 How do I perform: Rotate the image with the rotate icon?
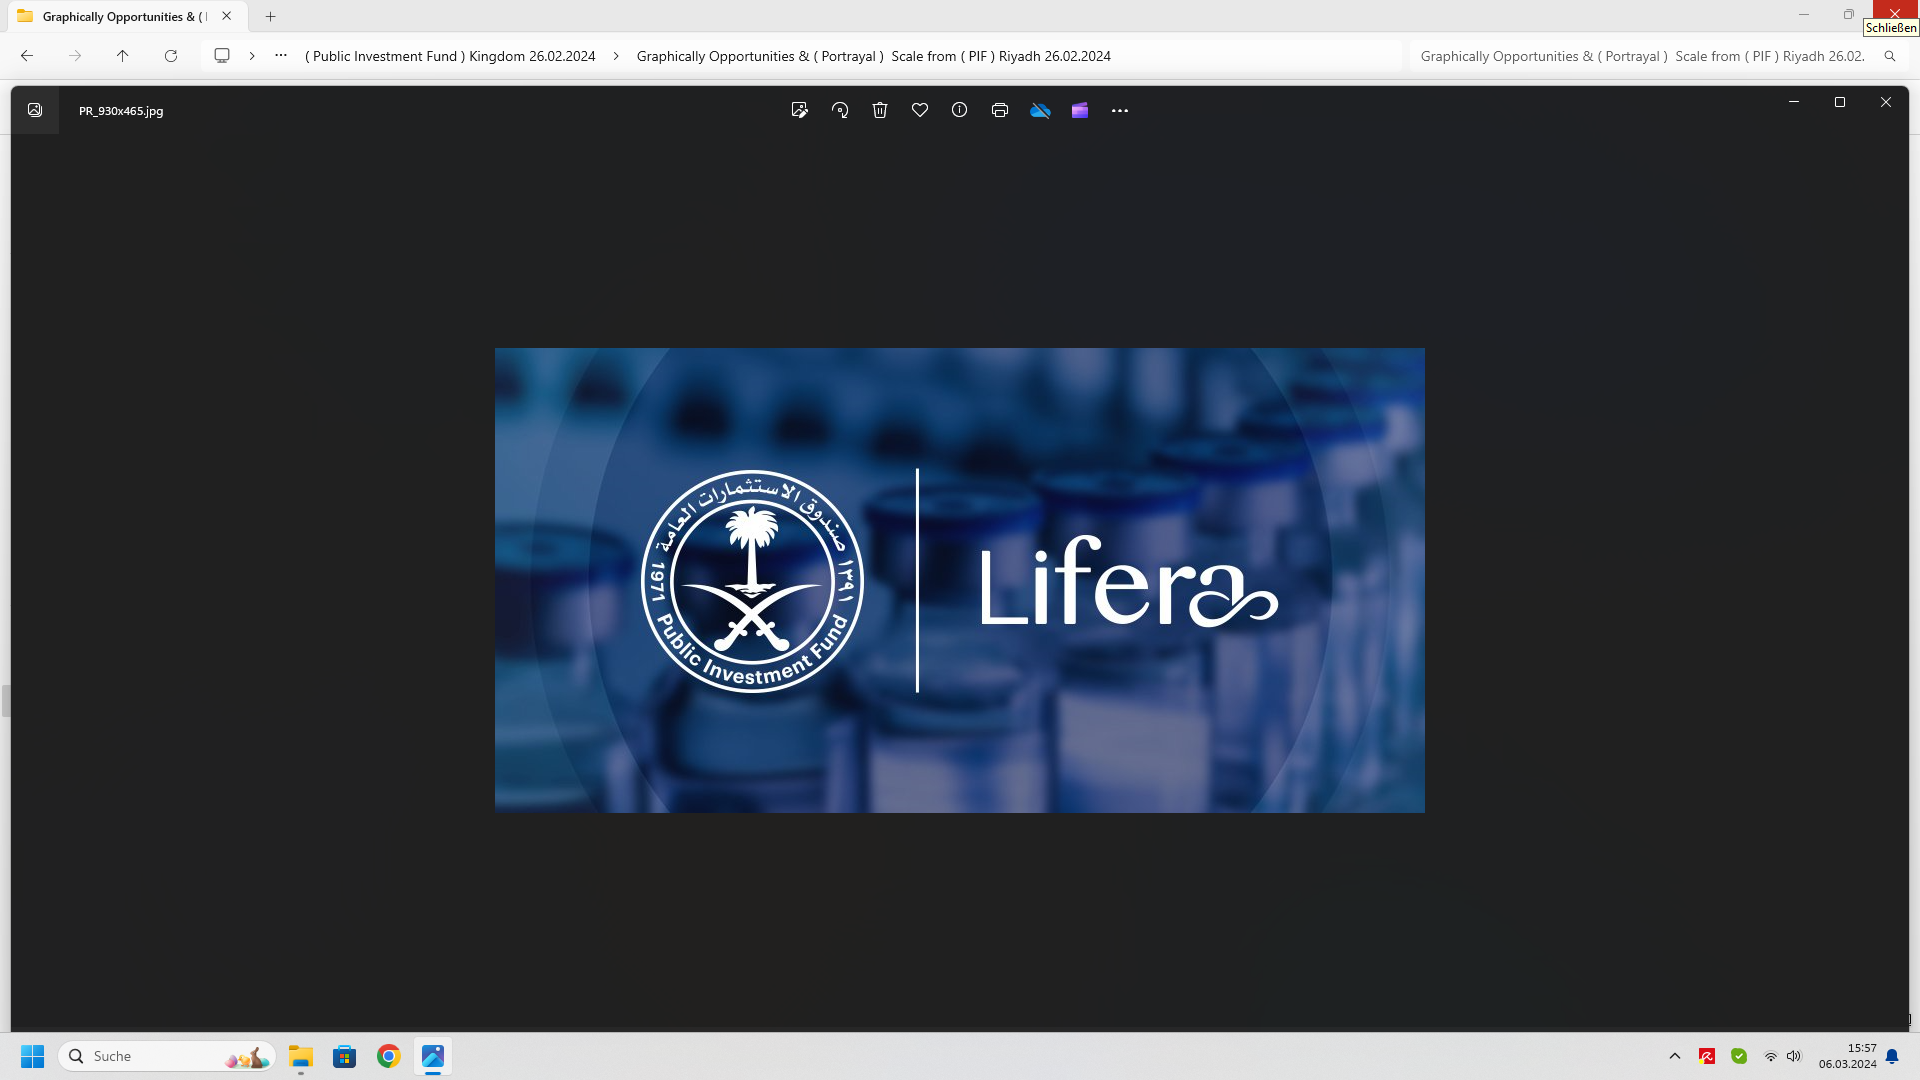pos(840,110)
